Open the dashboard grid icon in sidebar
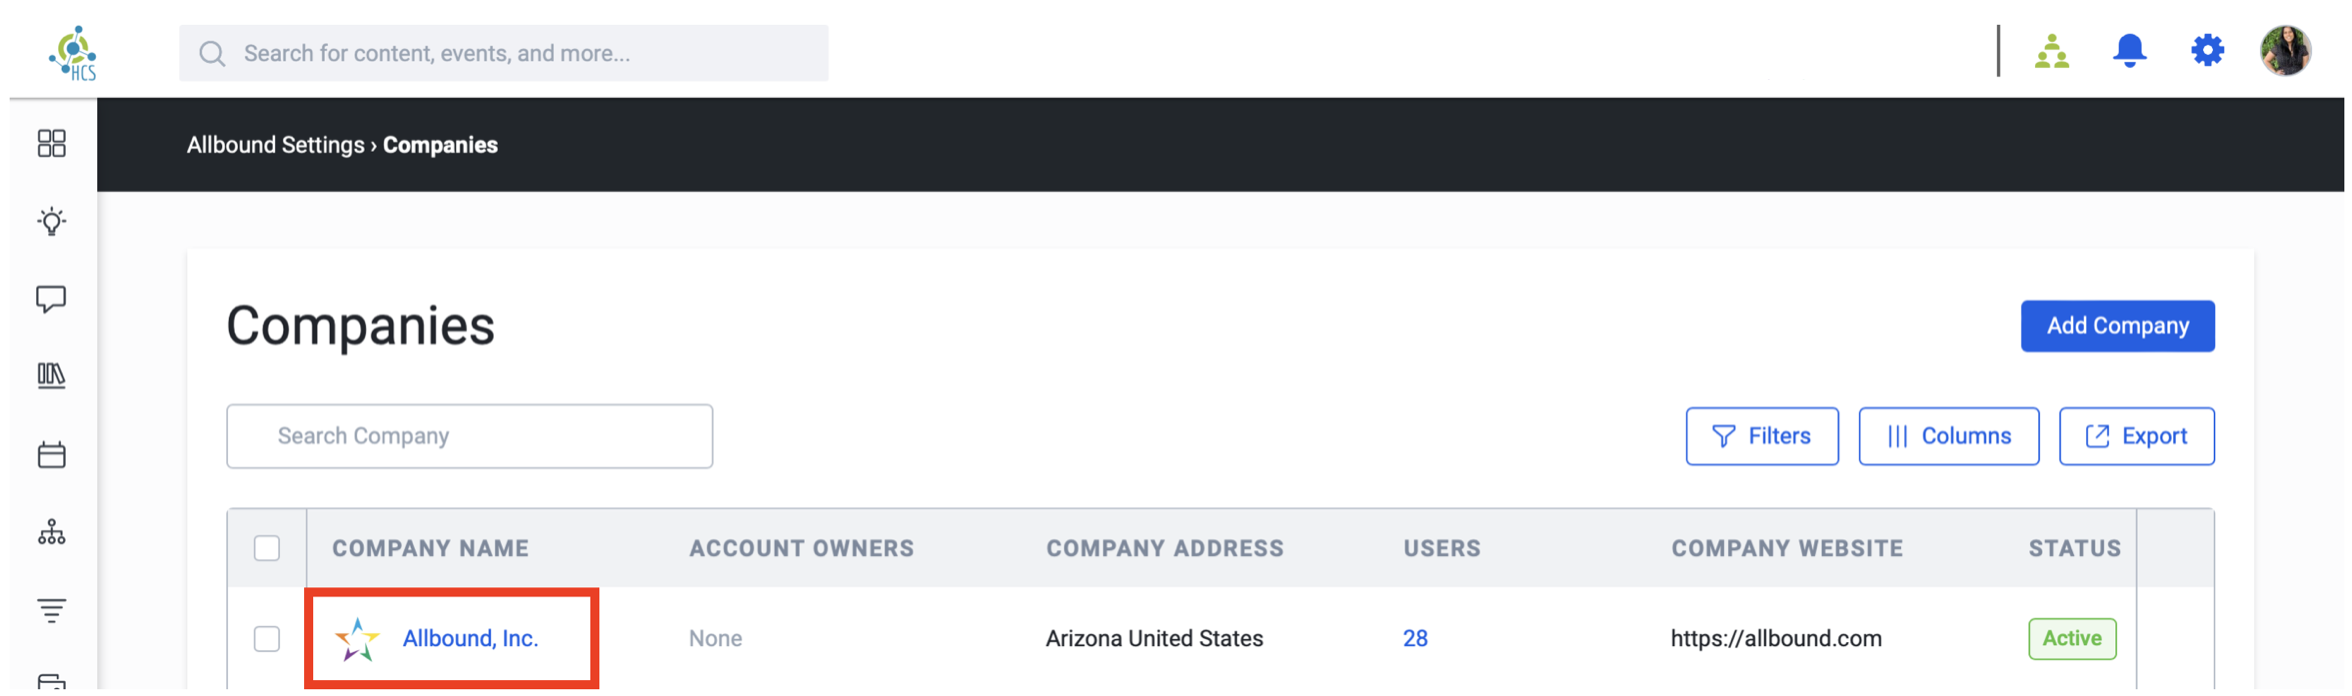This screenshot has height=696, width=2352. pyautogui.click(x=51, y=144)
